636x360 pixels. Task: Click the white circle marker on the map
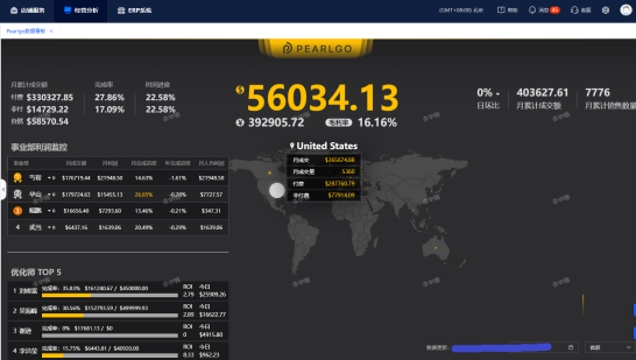(x=277, y=190)
